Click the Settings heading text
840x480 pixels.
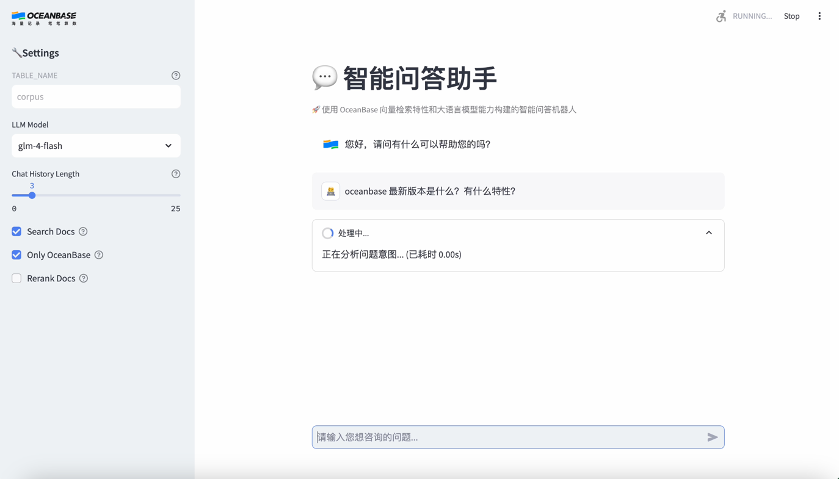pos(41,53)
